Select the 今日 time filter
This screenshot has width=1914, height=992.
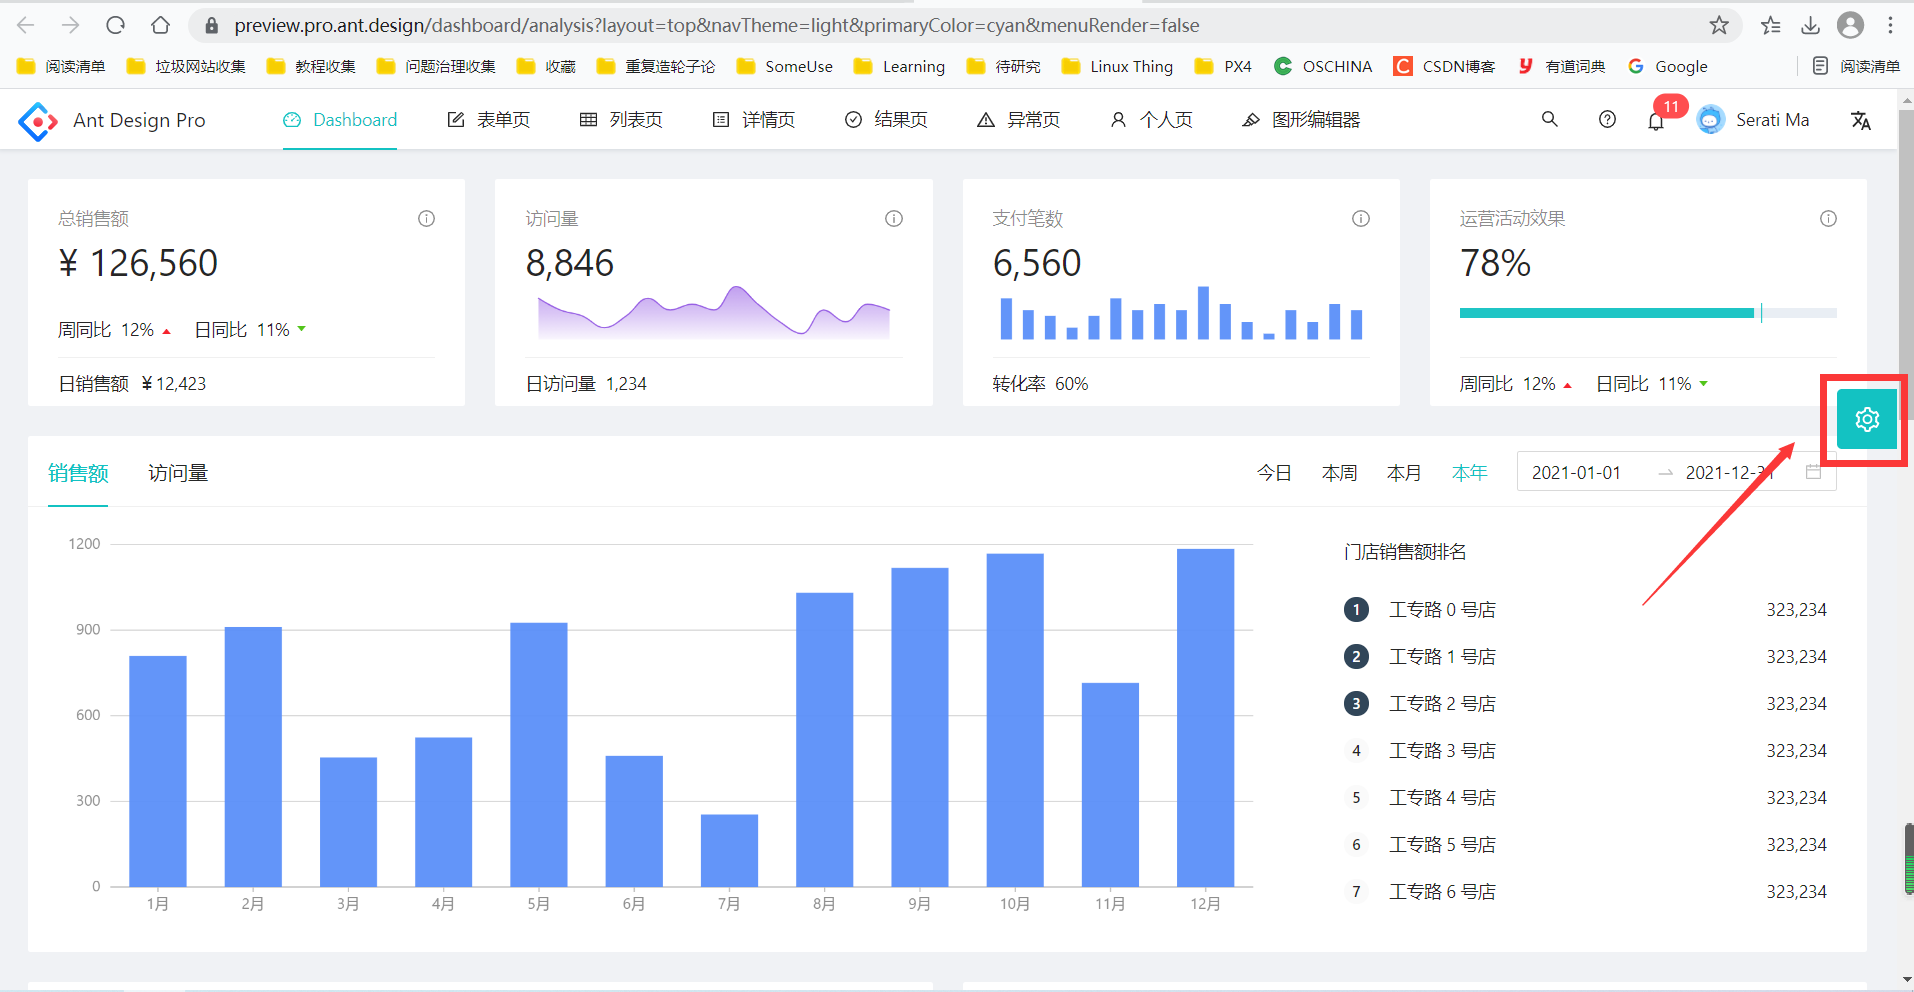1274,472
